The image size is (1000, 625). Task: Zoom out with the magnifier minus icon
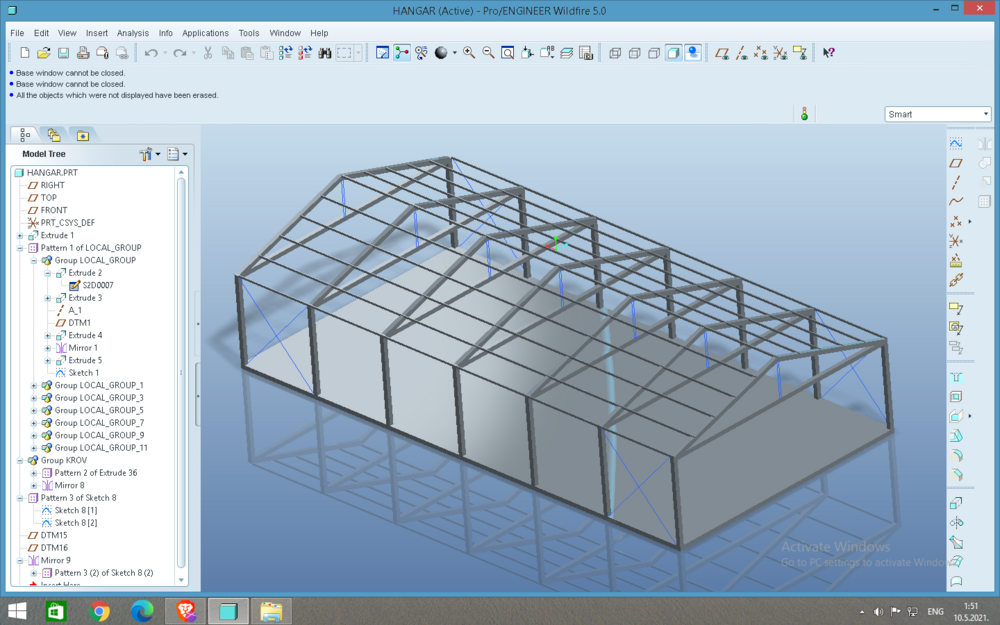(488, 53)
